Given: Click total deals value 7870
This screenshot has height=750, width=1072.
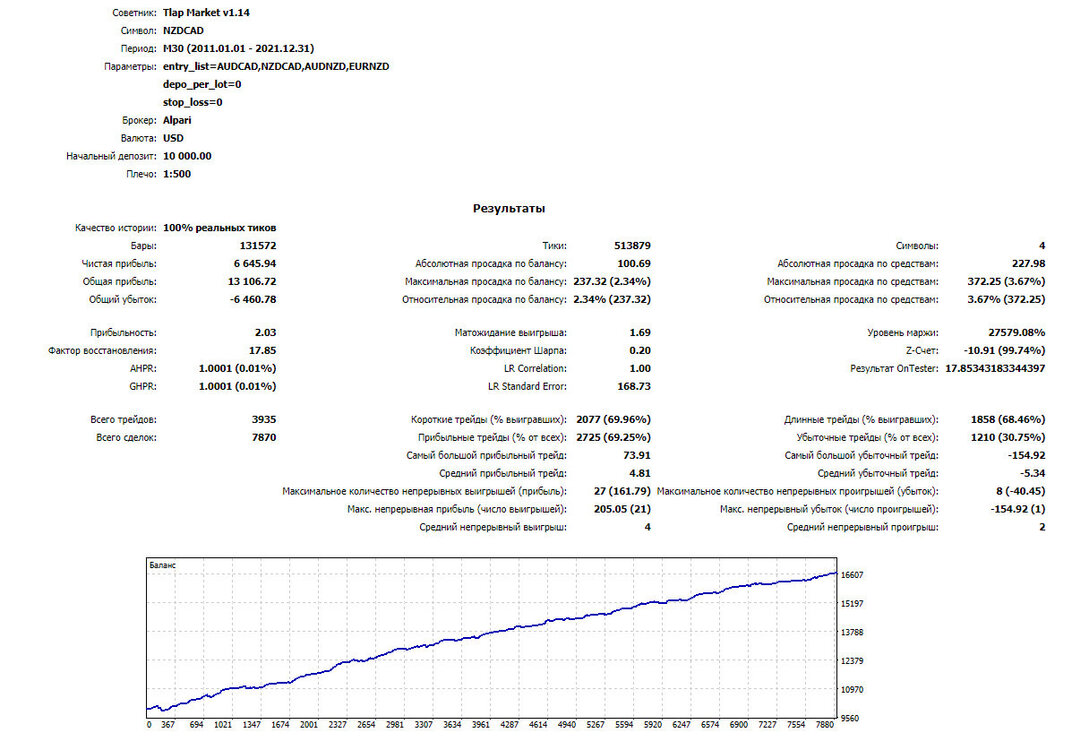Looking at the screenshot, I should (264, 437).
